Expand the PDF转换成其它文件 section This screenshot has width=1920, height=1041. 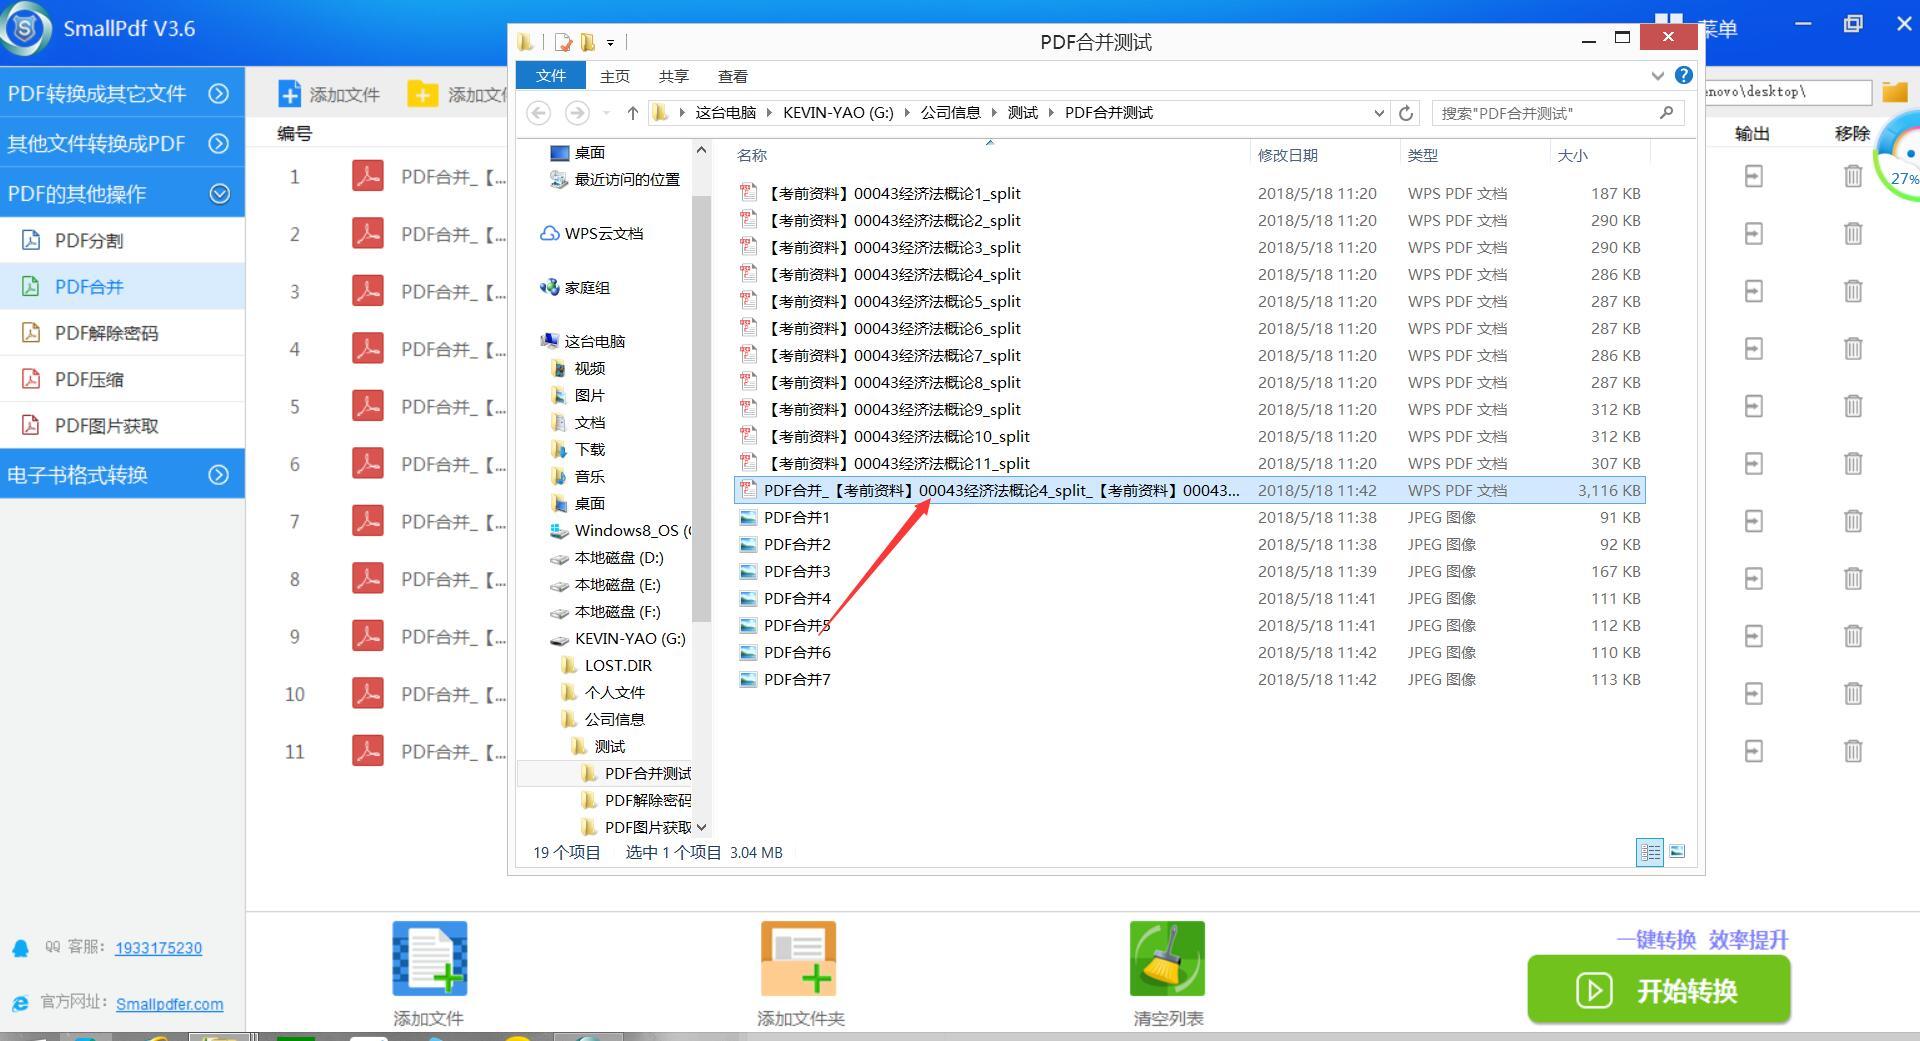[x=218, y=93]
